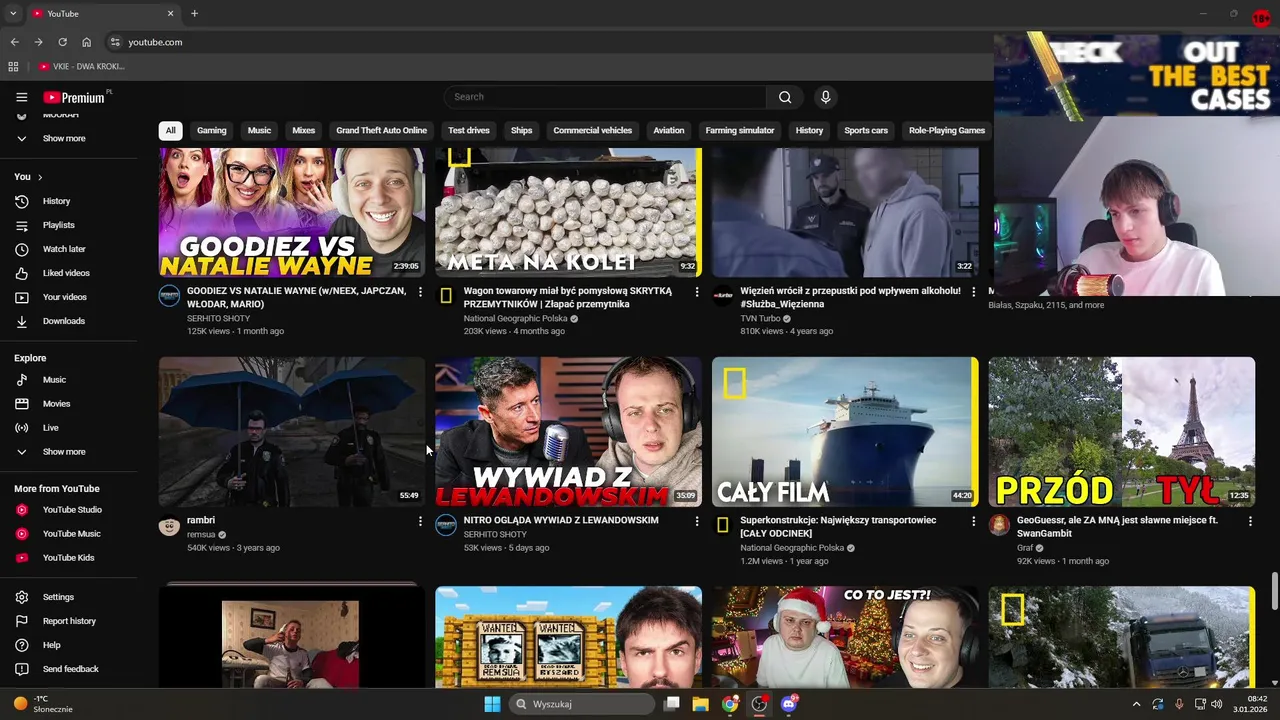The width and height of the screenshot is (1280, 720).
Task: Open the YouTube hamburger guide menu
Action: click(x=21, y=97)
